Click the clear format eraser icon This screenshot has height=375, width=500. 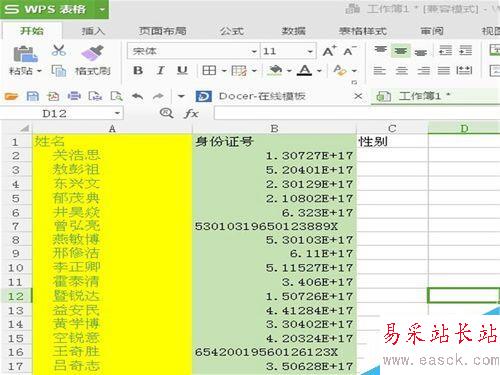340,70
